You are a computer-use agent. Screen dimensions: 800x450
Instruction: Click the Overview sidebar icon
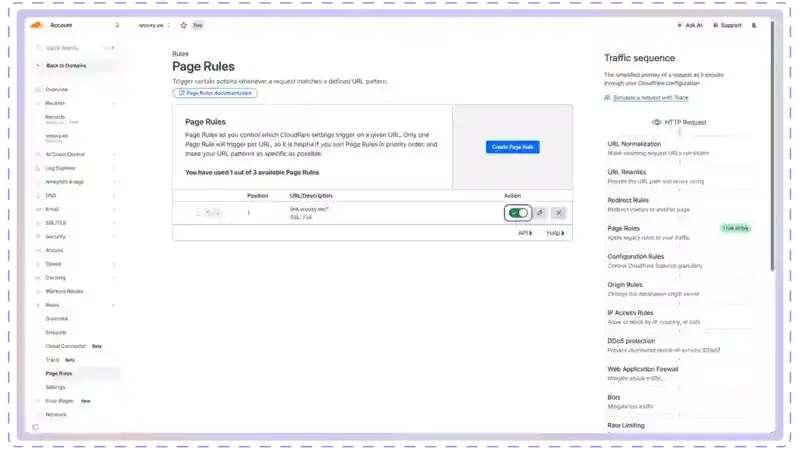pos(38,89)
